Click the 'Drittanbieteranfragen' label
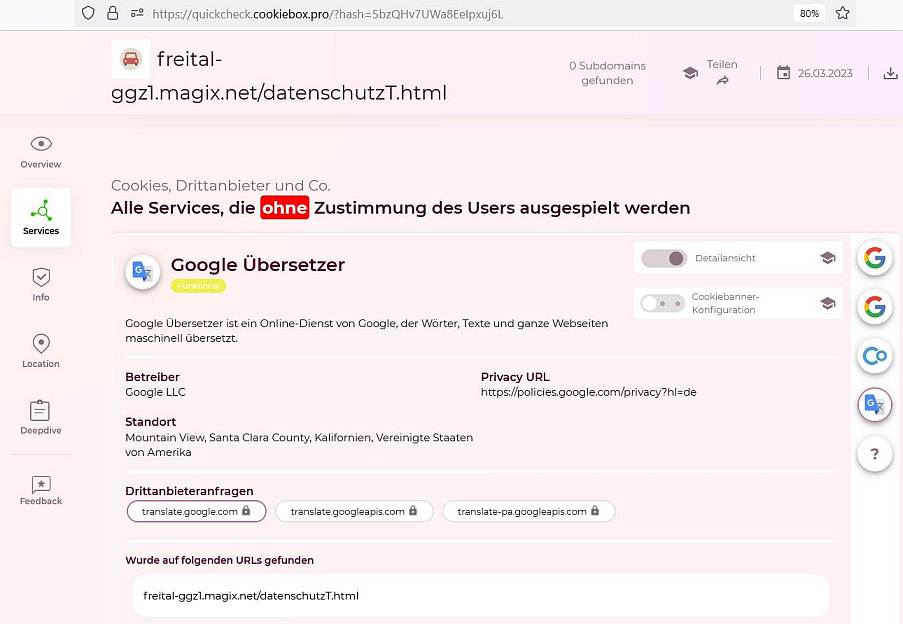Image resolution: width=903 pixels, height=624 pixels. pos(189,491)
